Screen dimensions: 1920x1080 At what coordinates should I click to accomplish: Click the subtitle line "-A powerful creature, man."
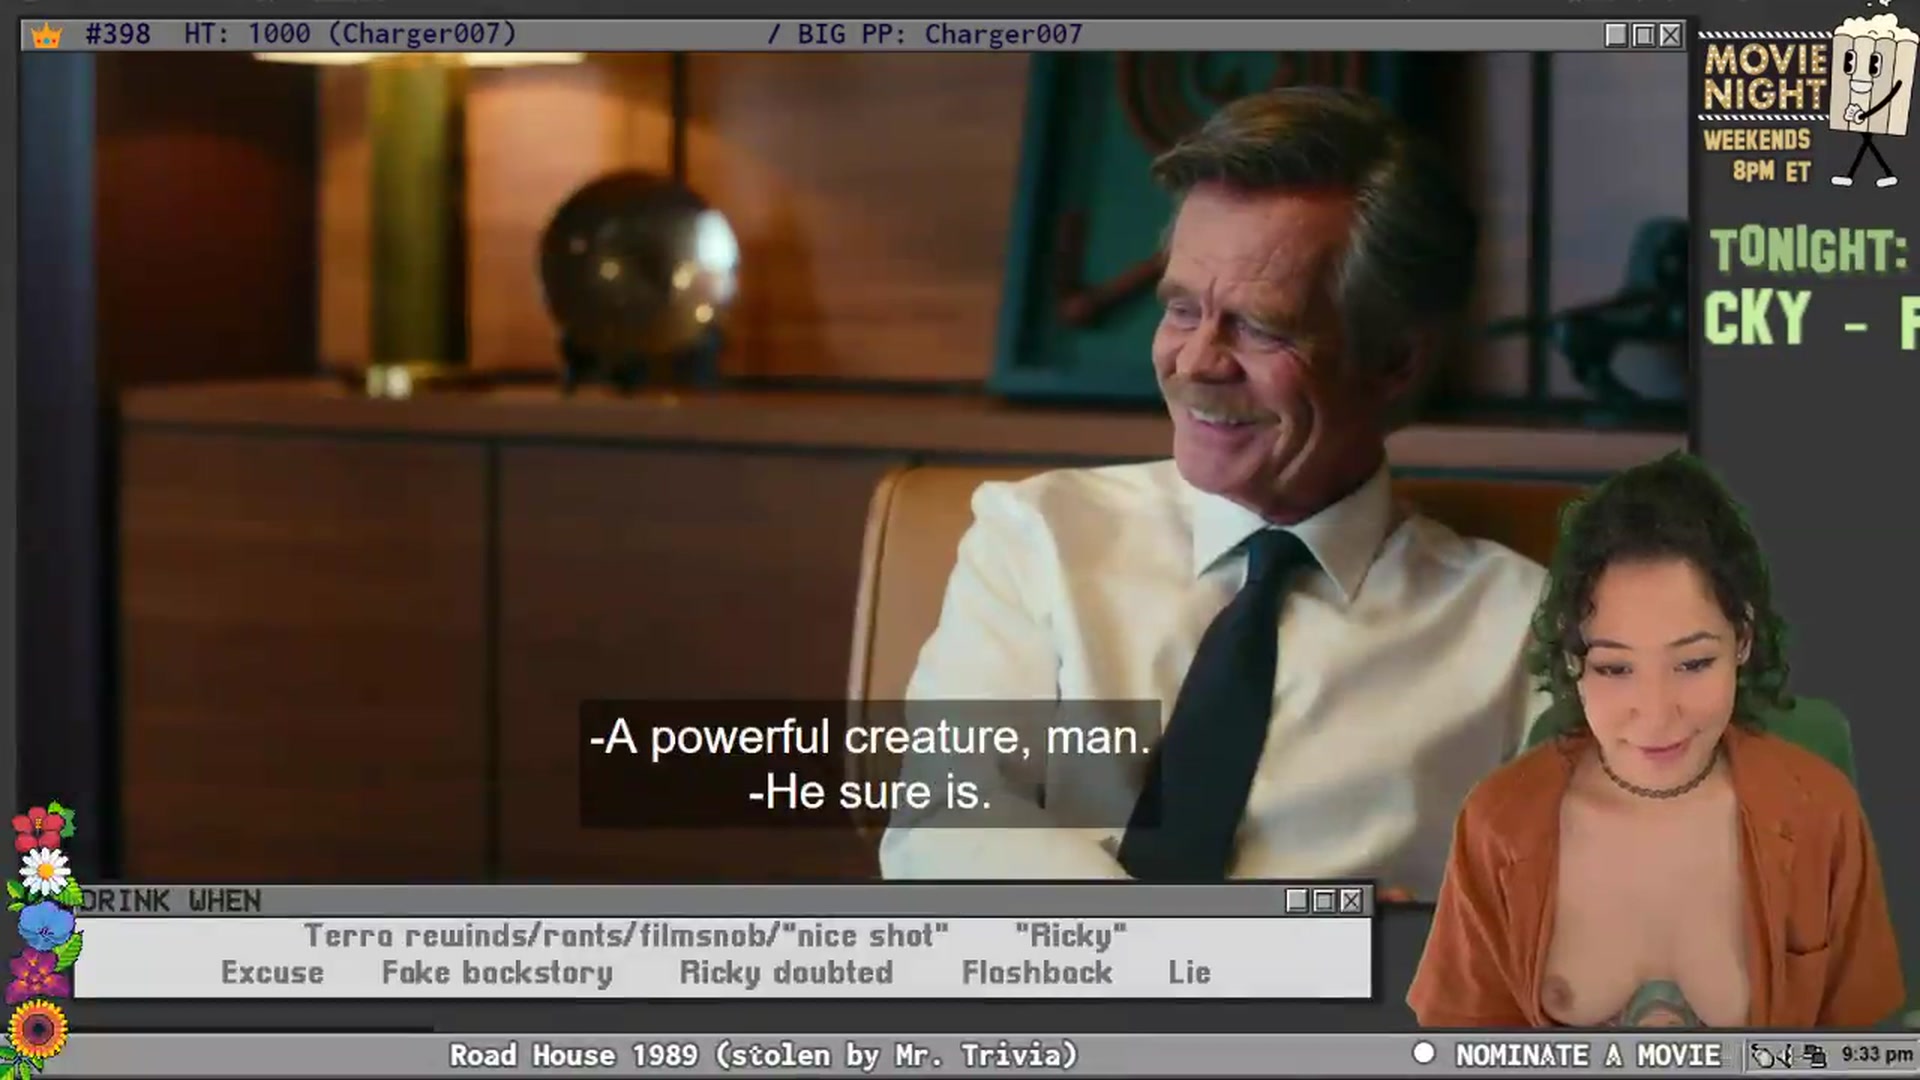pyautogui.click(x=869, y=737)
